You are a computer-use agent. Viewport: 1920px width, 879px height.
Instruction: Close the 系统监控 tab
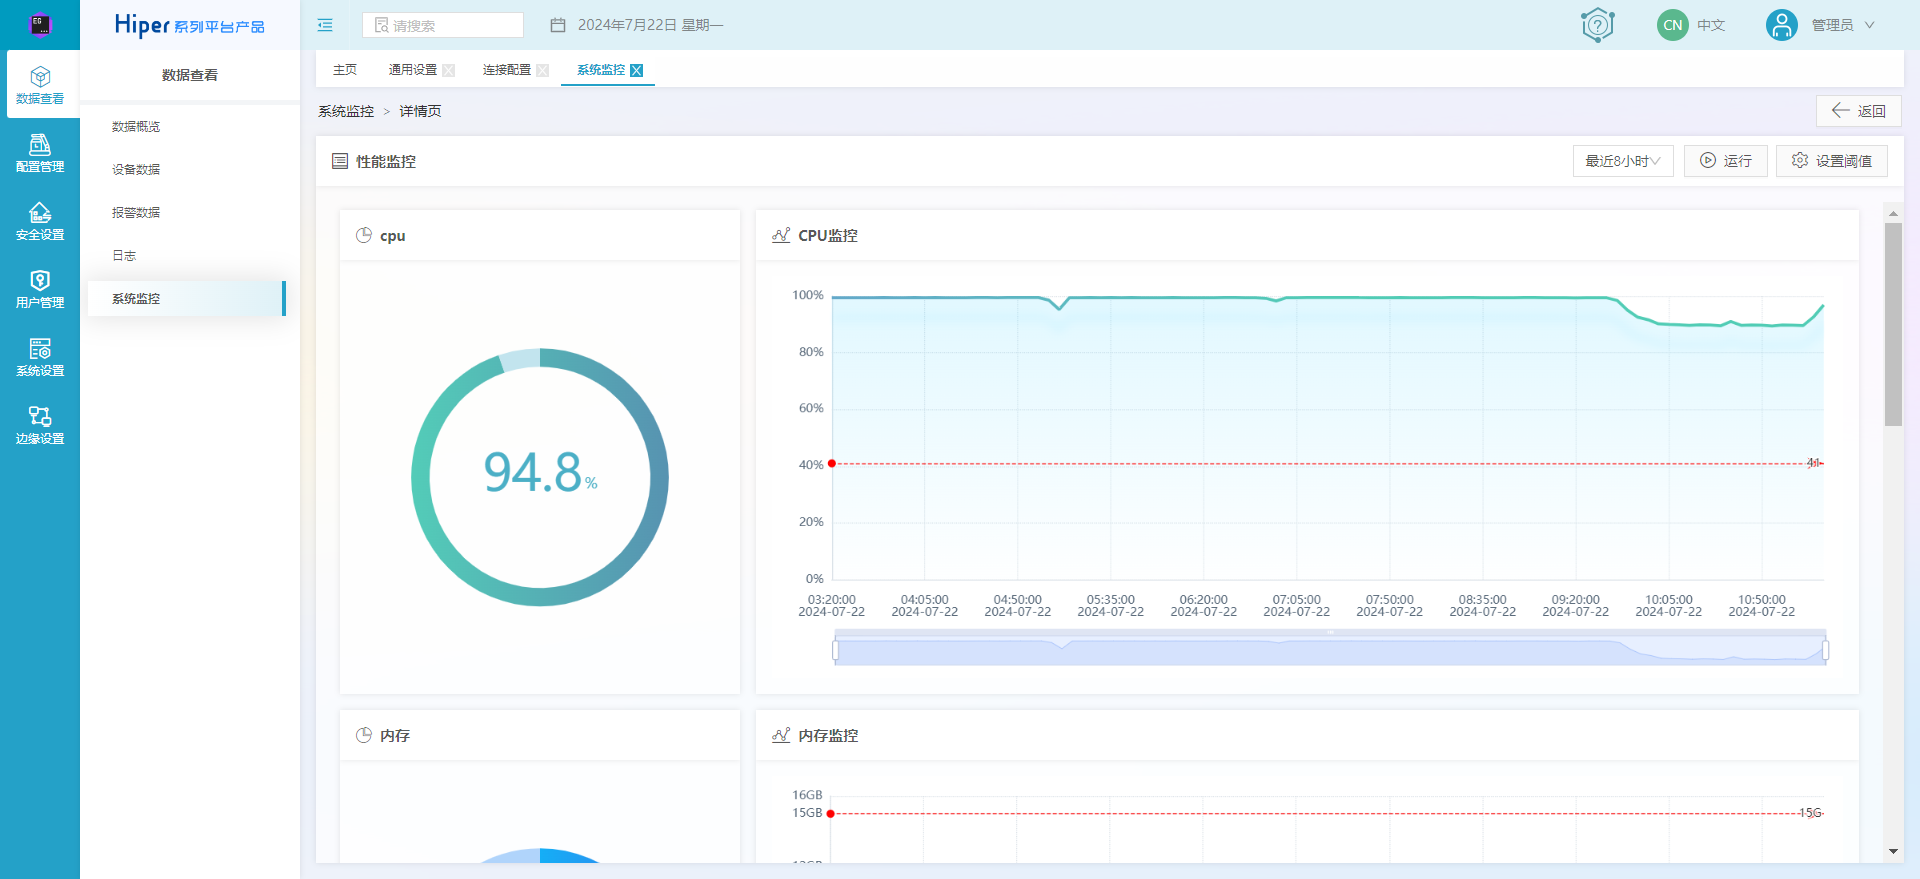pos(637,70)
